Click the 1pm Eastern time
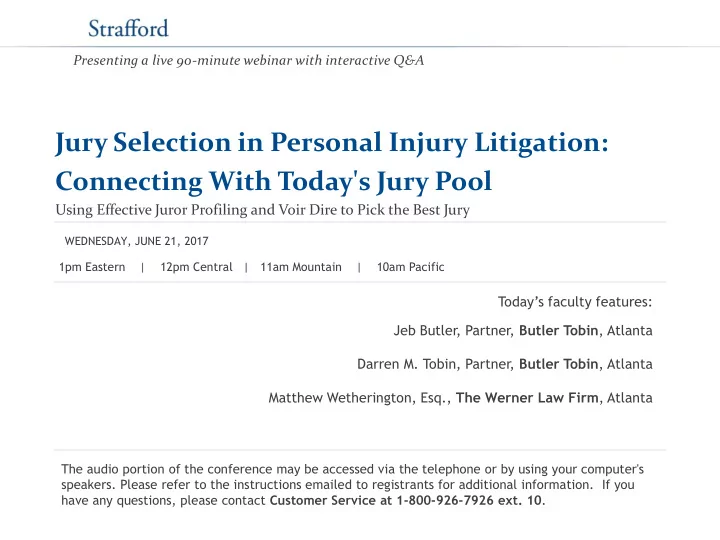Screen dimensions: 720x540 (x=92, y=267)
